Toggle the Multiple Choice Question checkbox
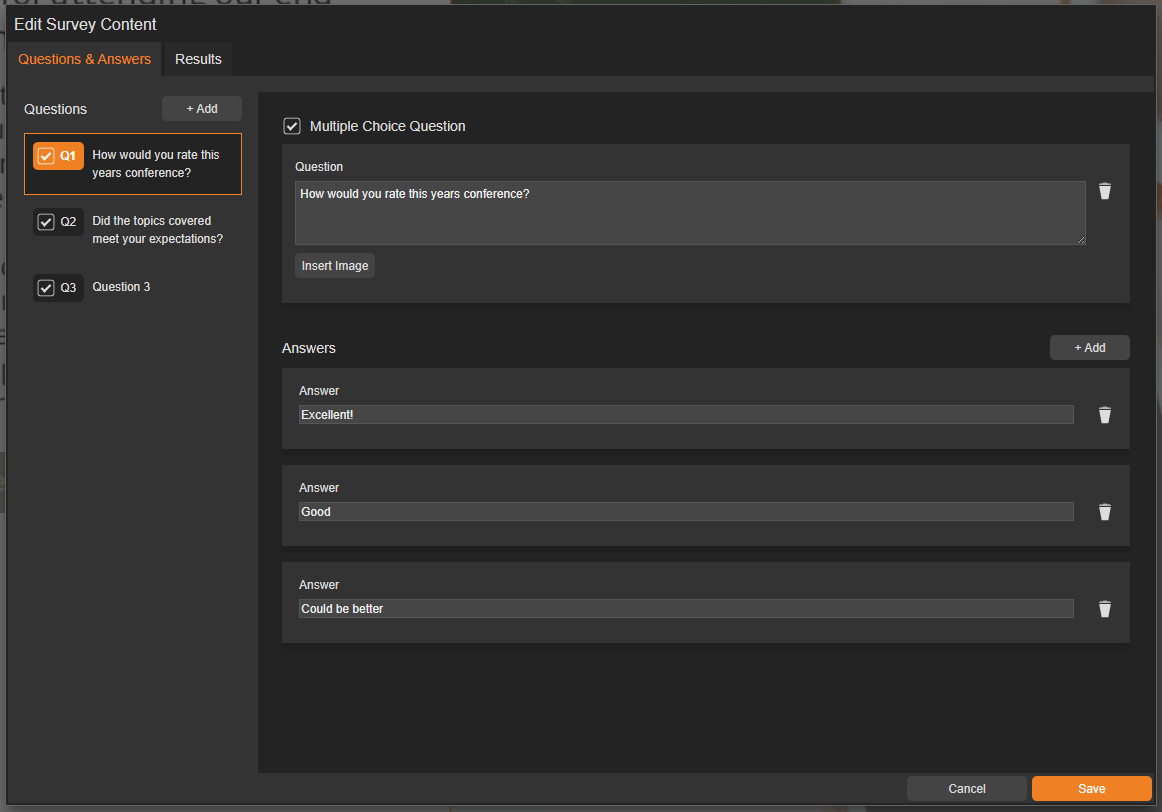The width and height of the screenshot is (1162, 812). (x=292, y=126)
